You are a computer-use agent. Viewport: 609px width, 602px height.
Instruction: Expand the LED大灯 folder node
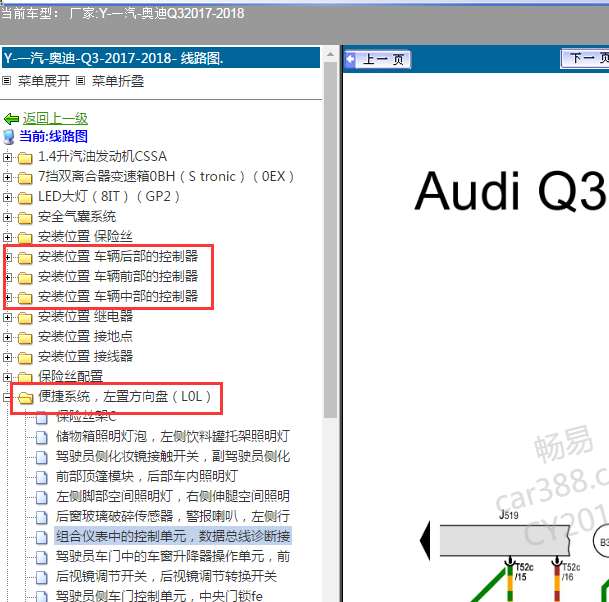(x=7, y=197)
